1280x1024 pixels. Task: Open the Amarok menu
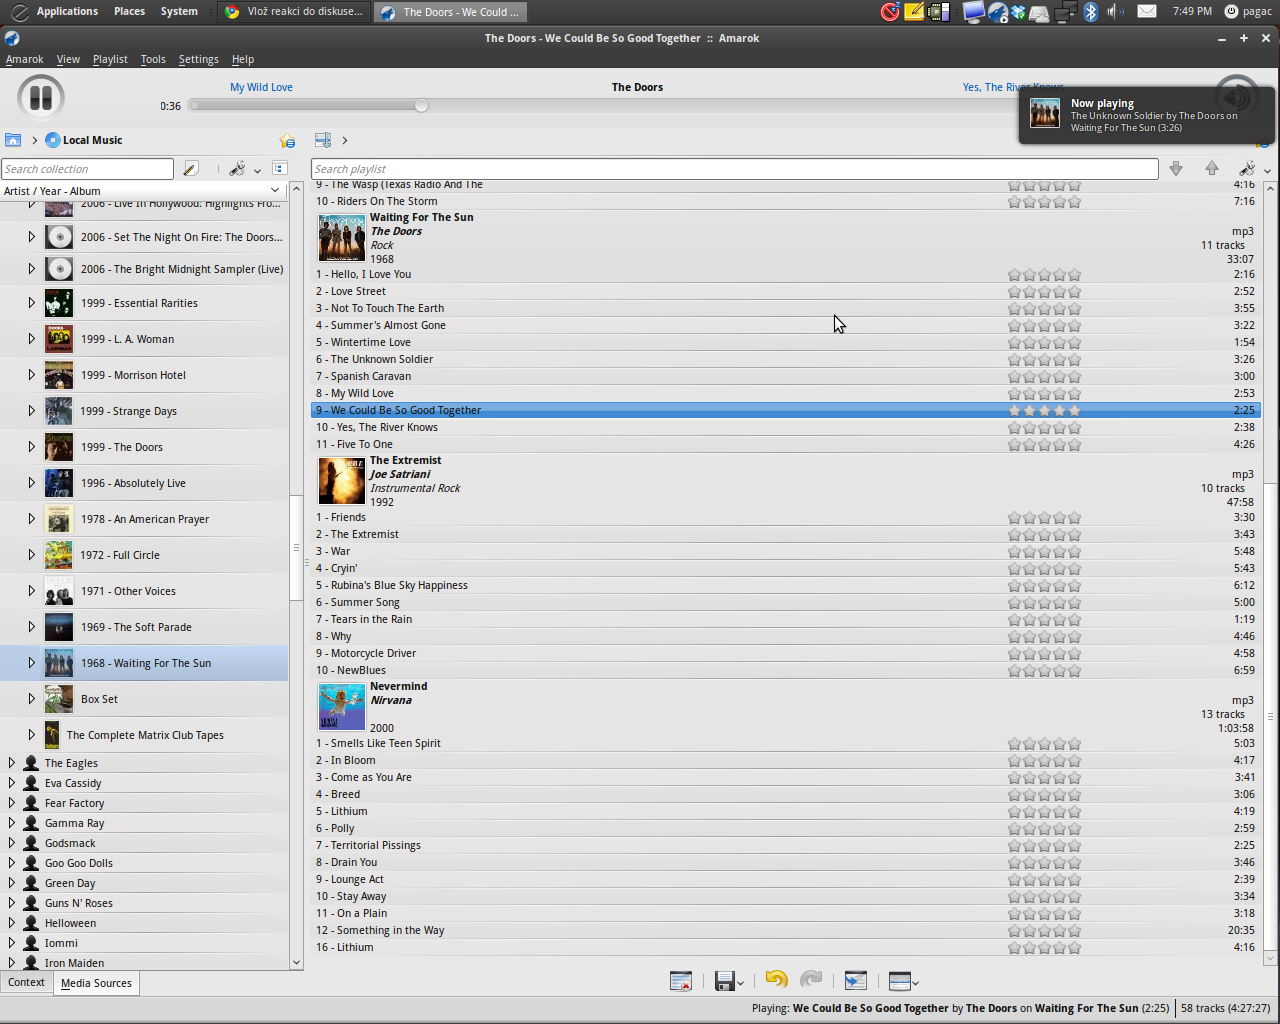25,59
